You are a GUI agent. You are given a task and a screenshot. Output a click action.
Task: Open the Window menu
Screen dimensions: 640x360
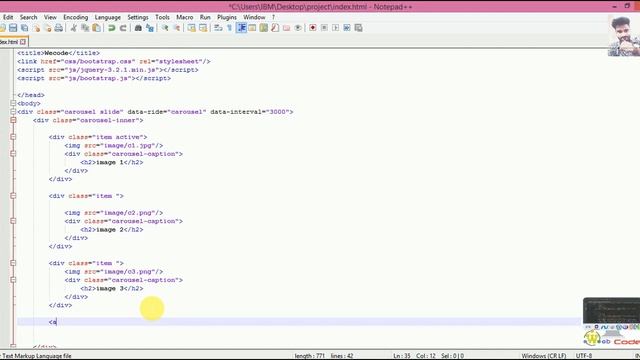254,17
